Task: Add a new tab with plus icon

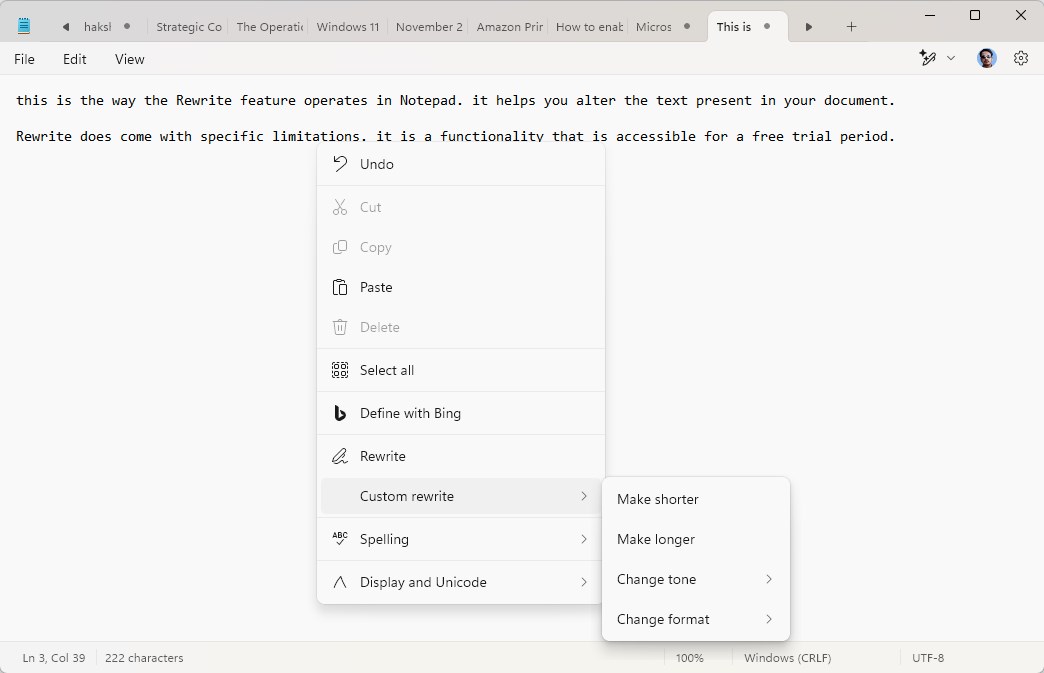Action: click(x=851, y=27)
